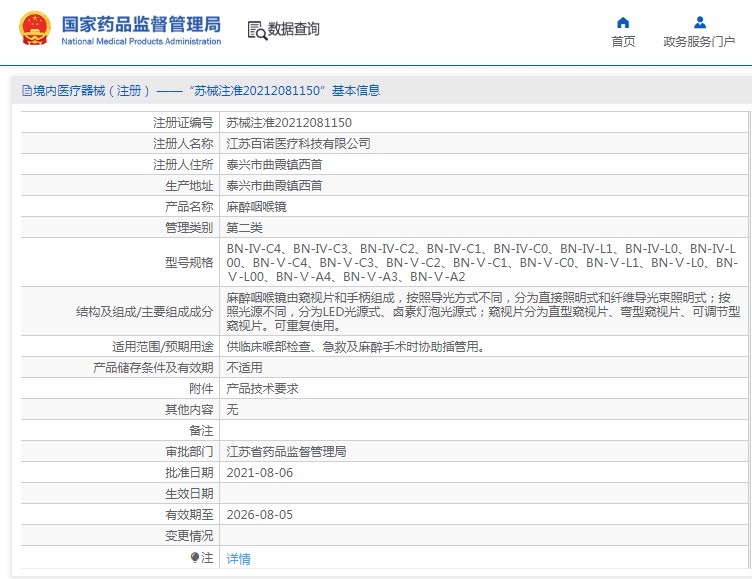Click the data query magnifier icon
Screen dimensions: 752x579
pyautogui.click(x=257, y=30)
